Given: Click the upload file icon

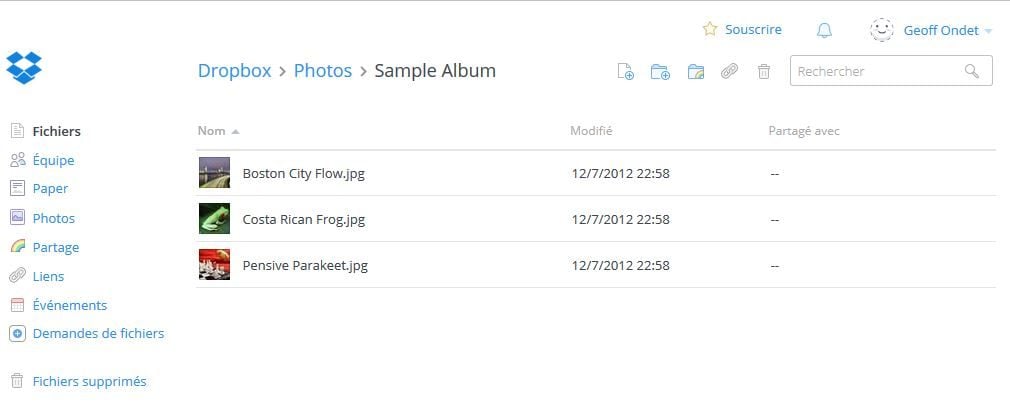Looking at the screenshot, I should click(x=626, y=71).
